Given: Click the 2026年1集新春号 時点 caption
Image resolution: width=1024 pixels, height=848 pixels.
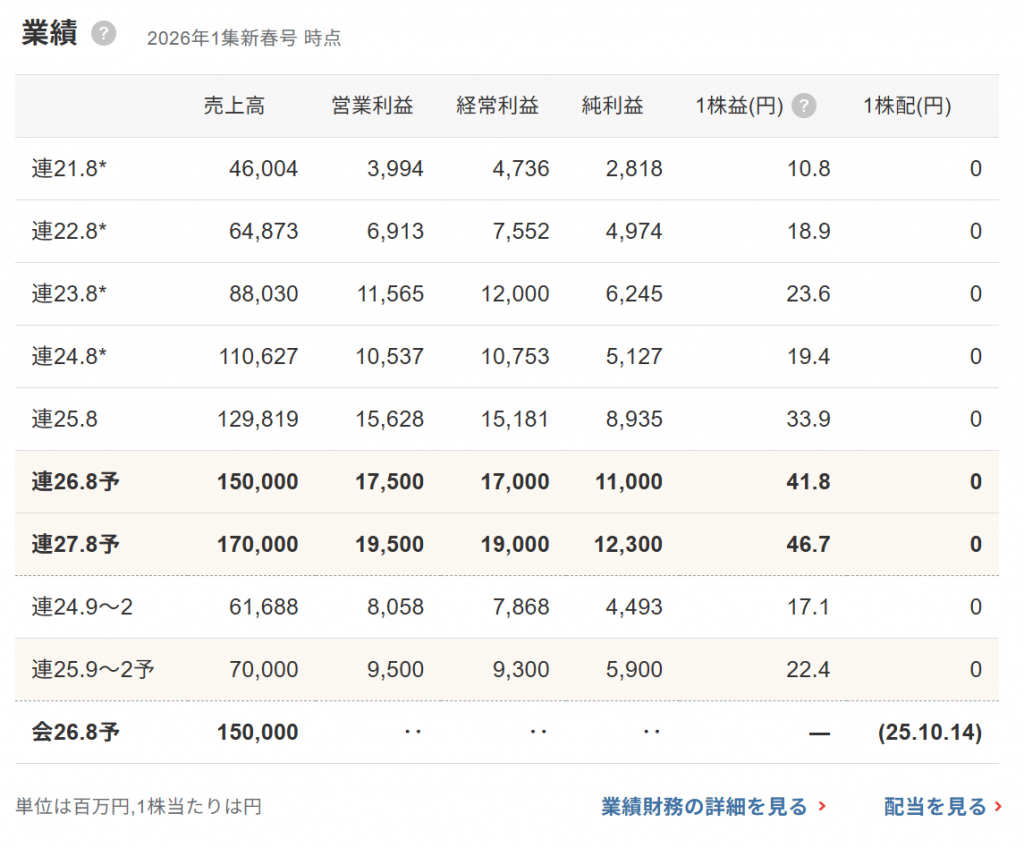Looking at the screenshot, I should (x=244, y=38).
